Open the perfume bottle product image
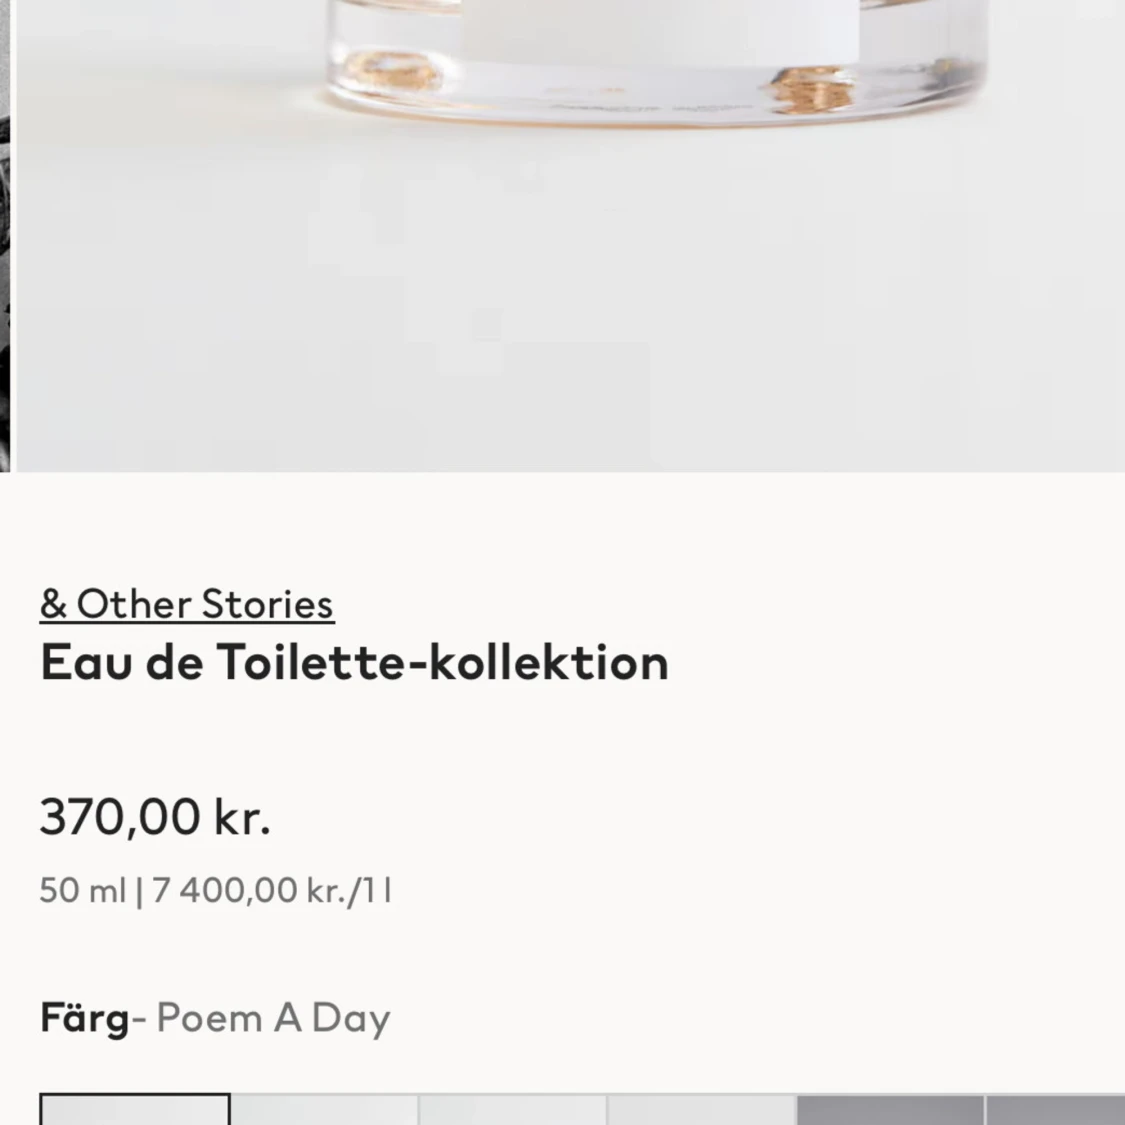 (x=570, y=235)
